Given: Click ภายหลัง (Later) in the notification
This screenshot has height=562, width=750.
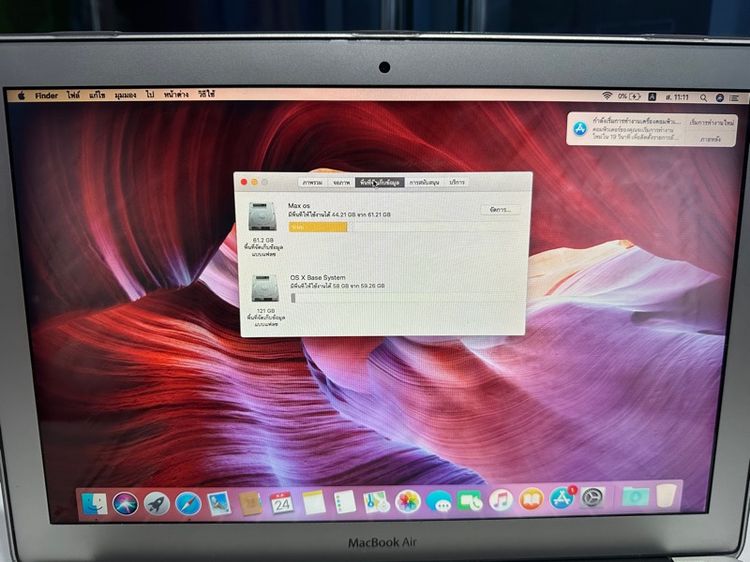Looking at the screenshot, I should pos(712,140).
